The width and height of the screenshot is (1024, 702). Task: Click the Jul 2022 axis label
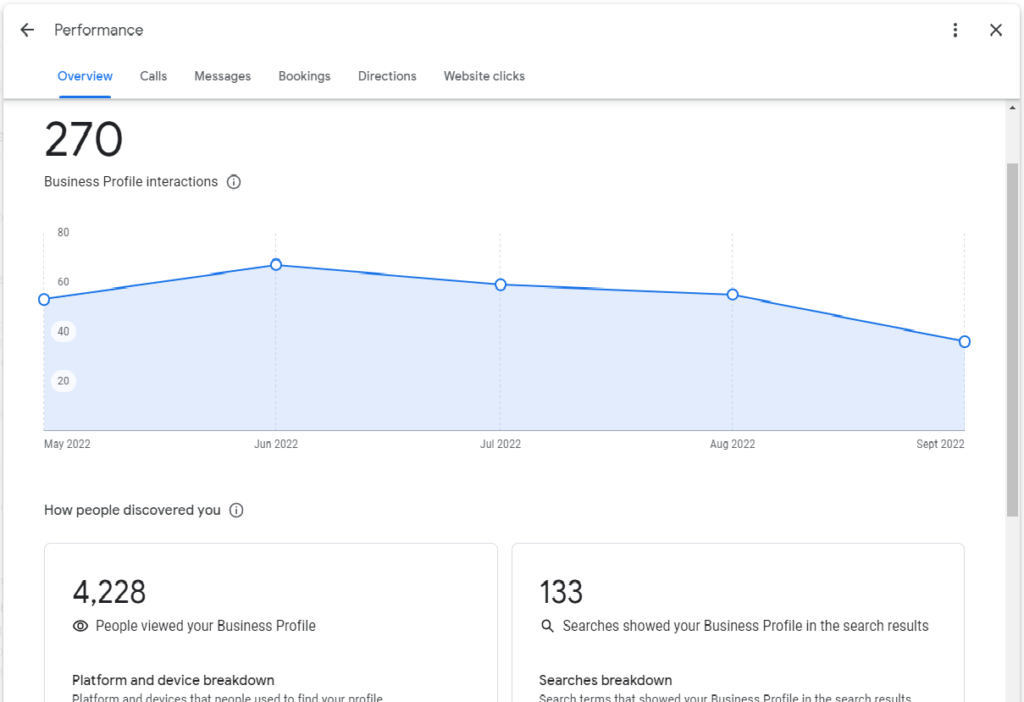coord(501,444)
